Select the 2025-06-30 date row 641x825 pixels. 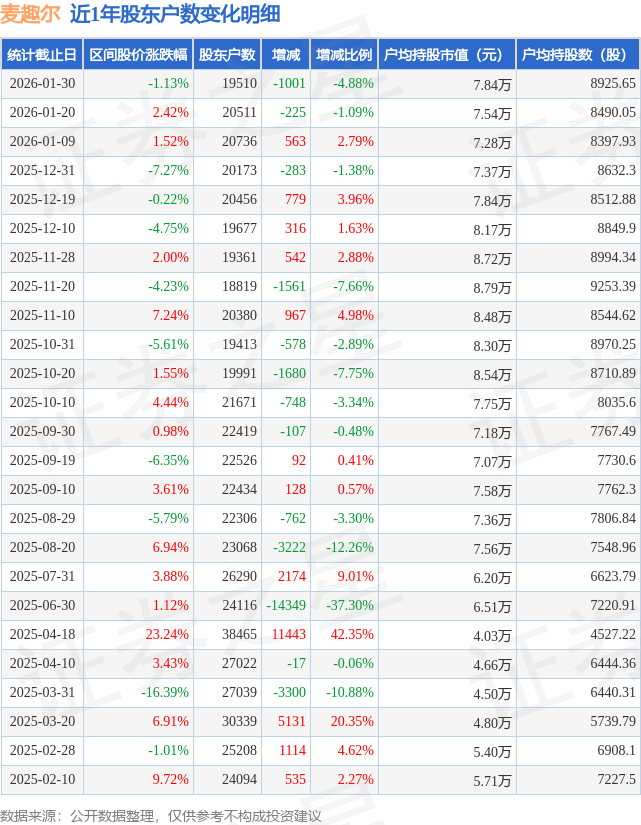pyautogui.click(x=41, y=605)
